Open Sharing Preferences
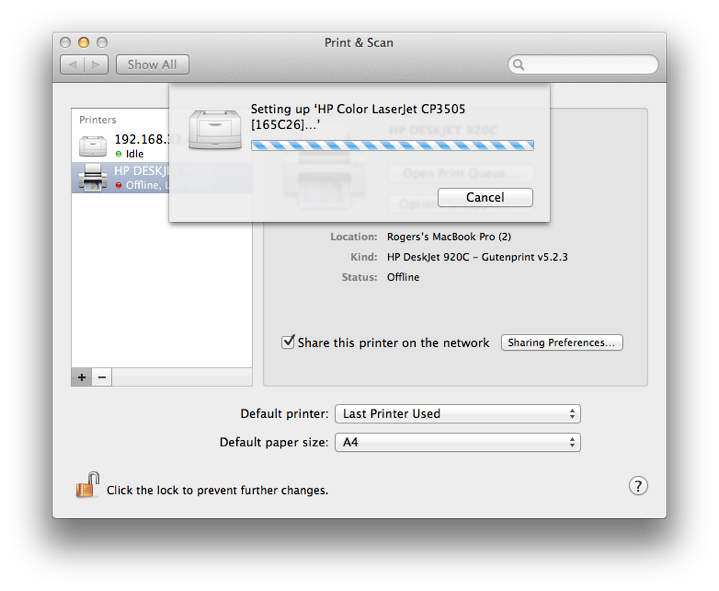The image size is (719, 591). [562, 342]
